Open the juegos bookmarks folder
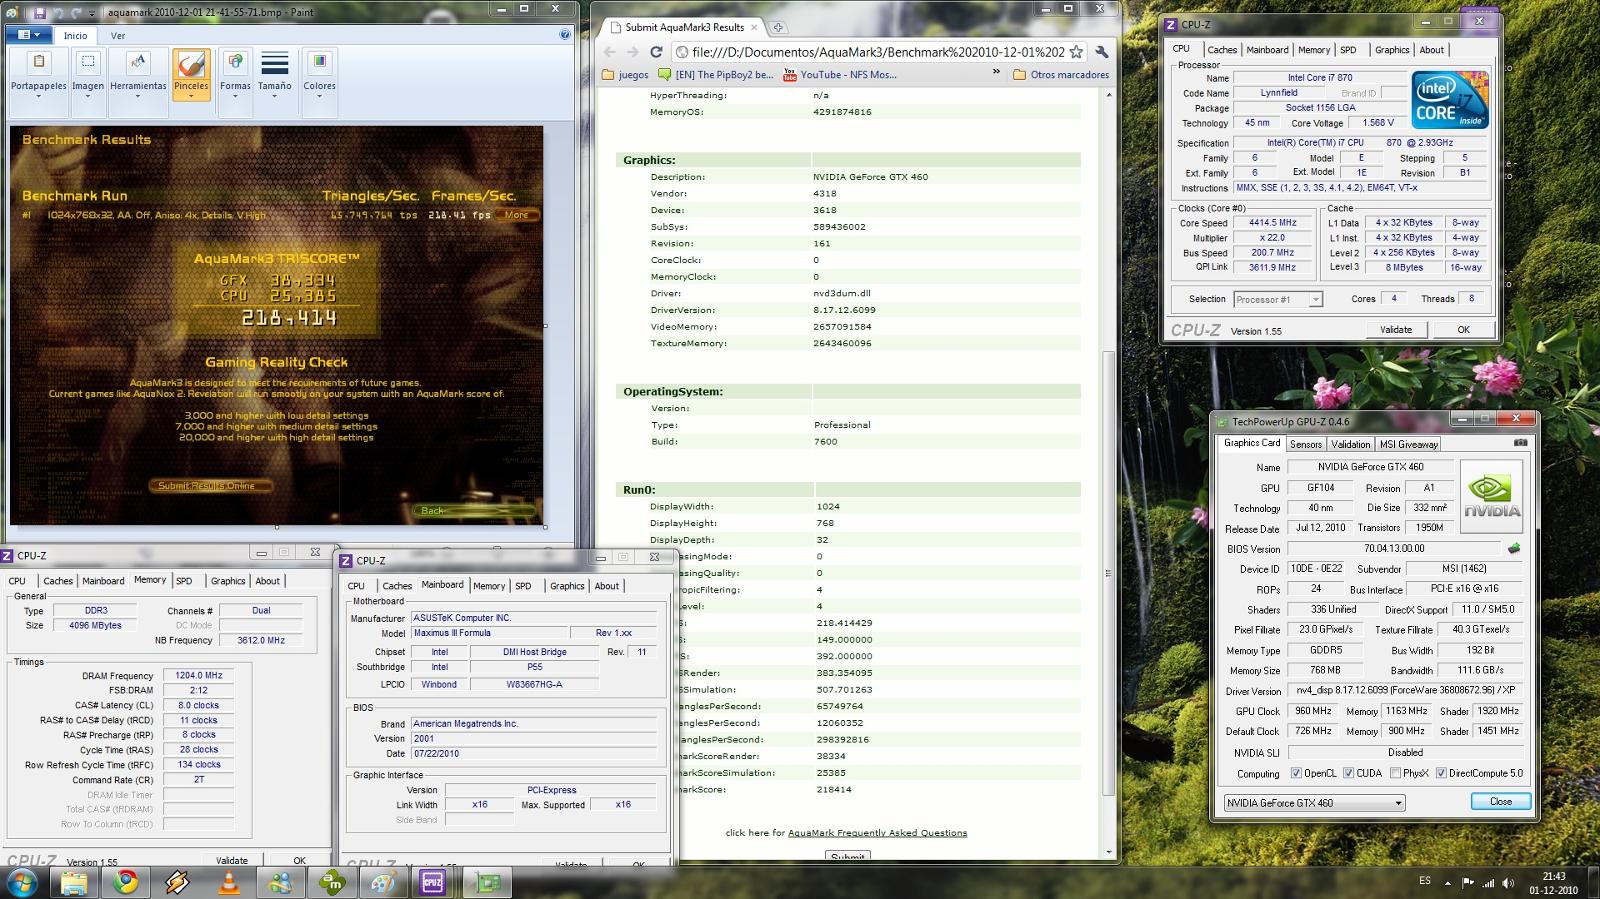Screen dimensions: 1600x899 [626, 75]
